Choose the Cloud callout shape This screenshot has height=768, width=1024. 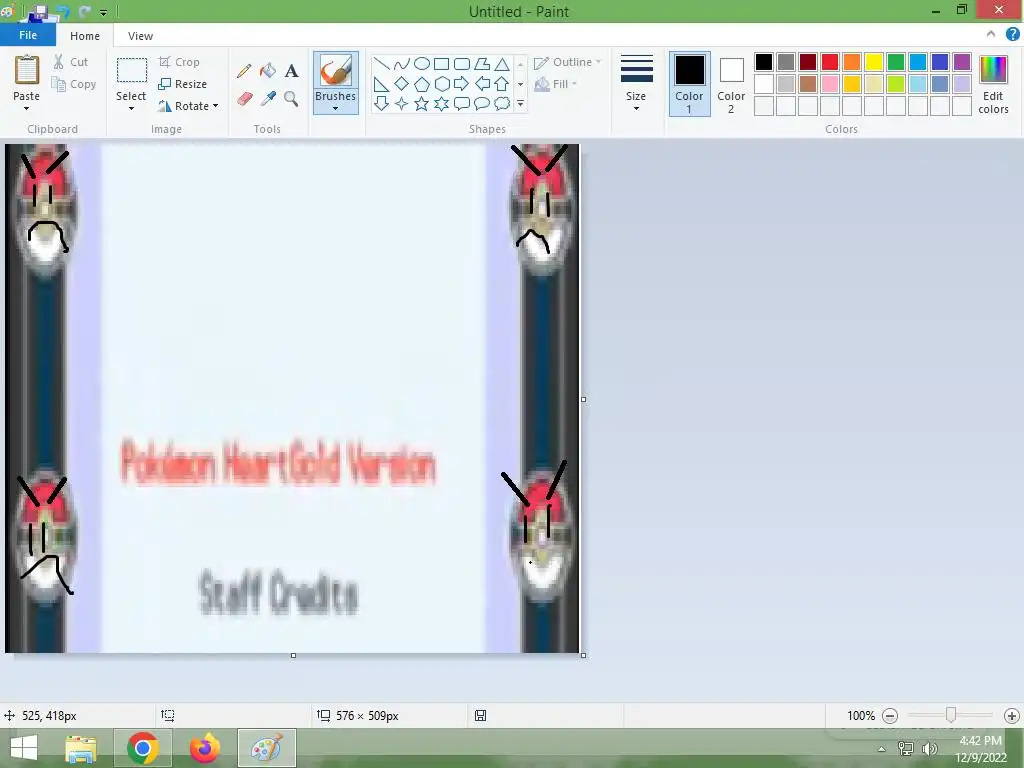click(502, 103)
